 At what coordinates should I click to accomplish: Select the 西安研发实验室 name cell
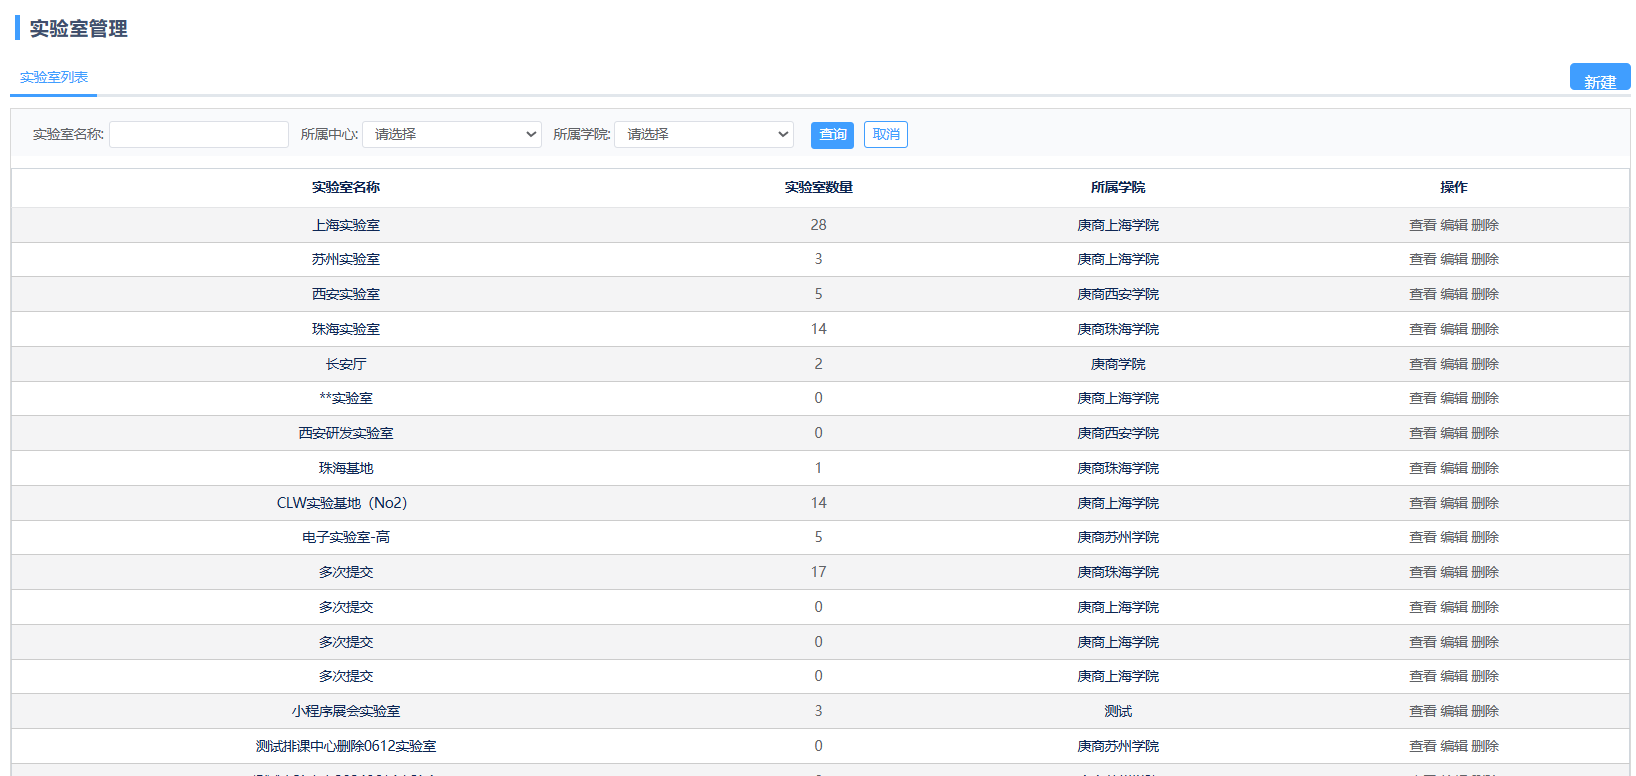point(346,433)
